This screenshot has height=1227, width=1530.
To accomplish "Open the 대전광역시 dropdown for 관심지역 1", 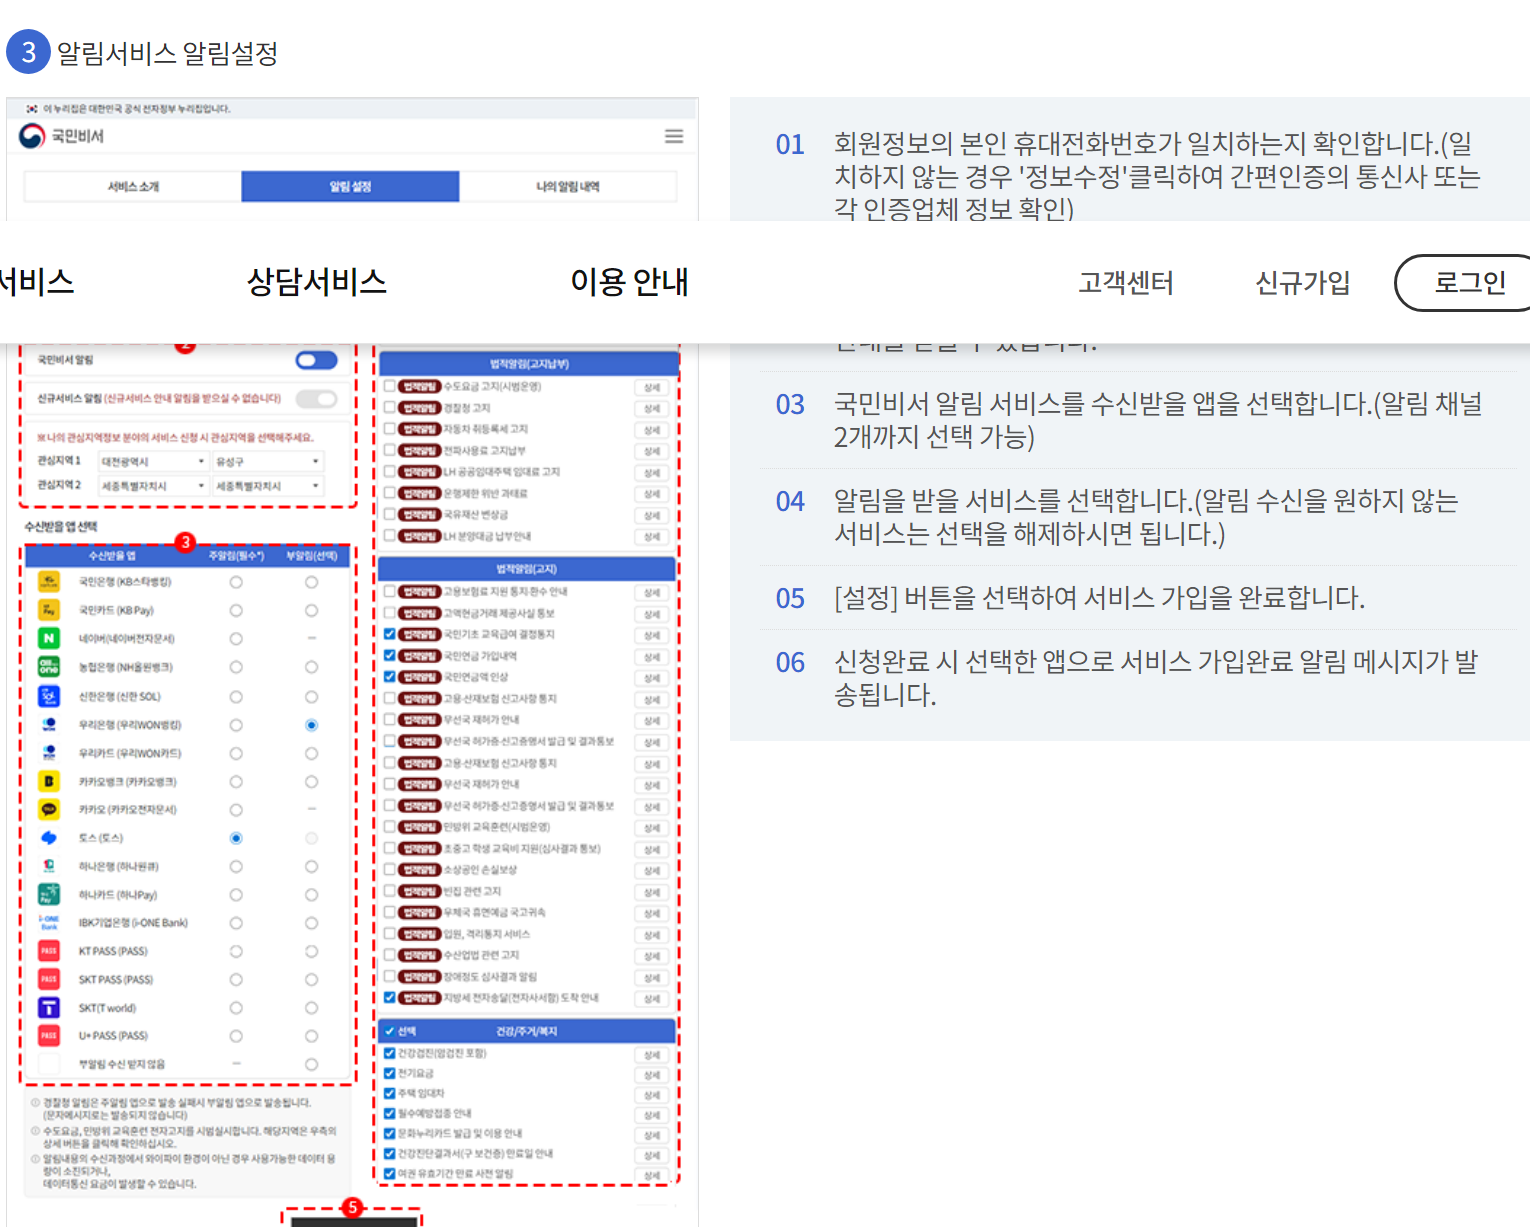I will 153,461.
